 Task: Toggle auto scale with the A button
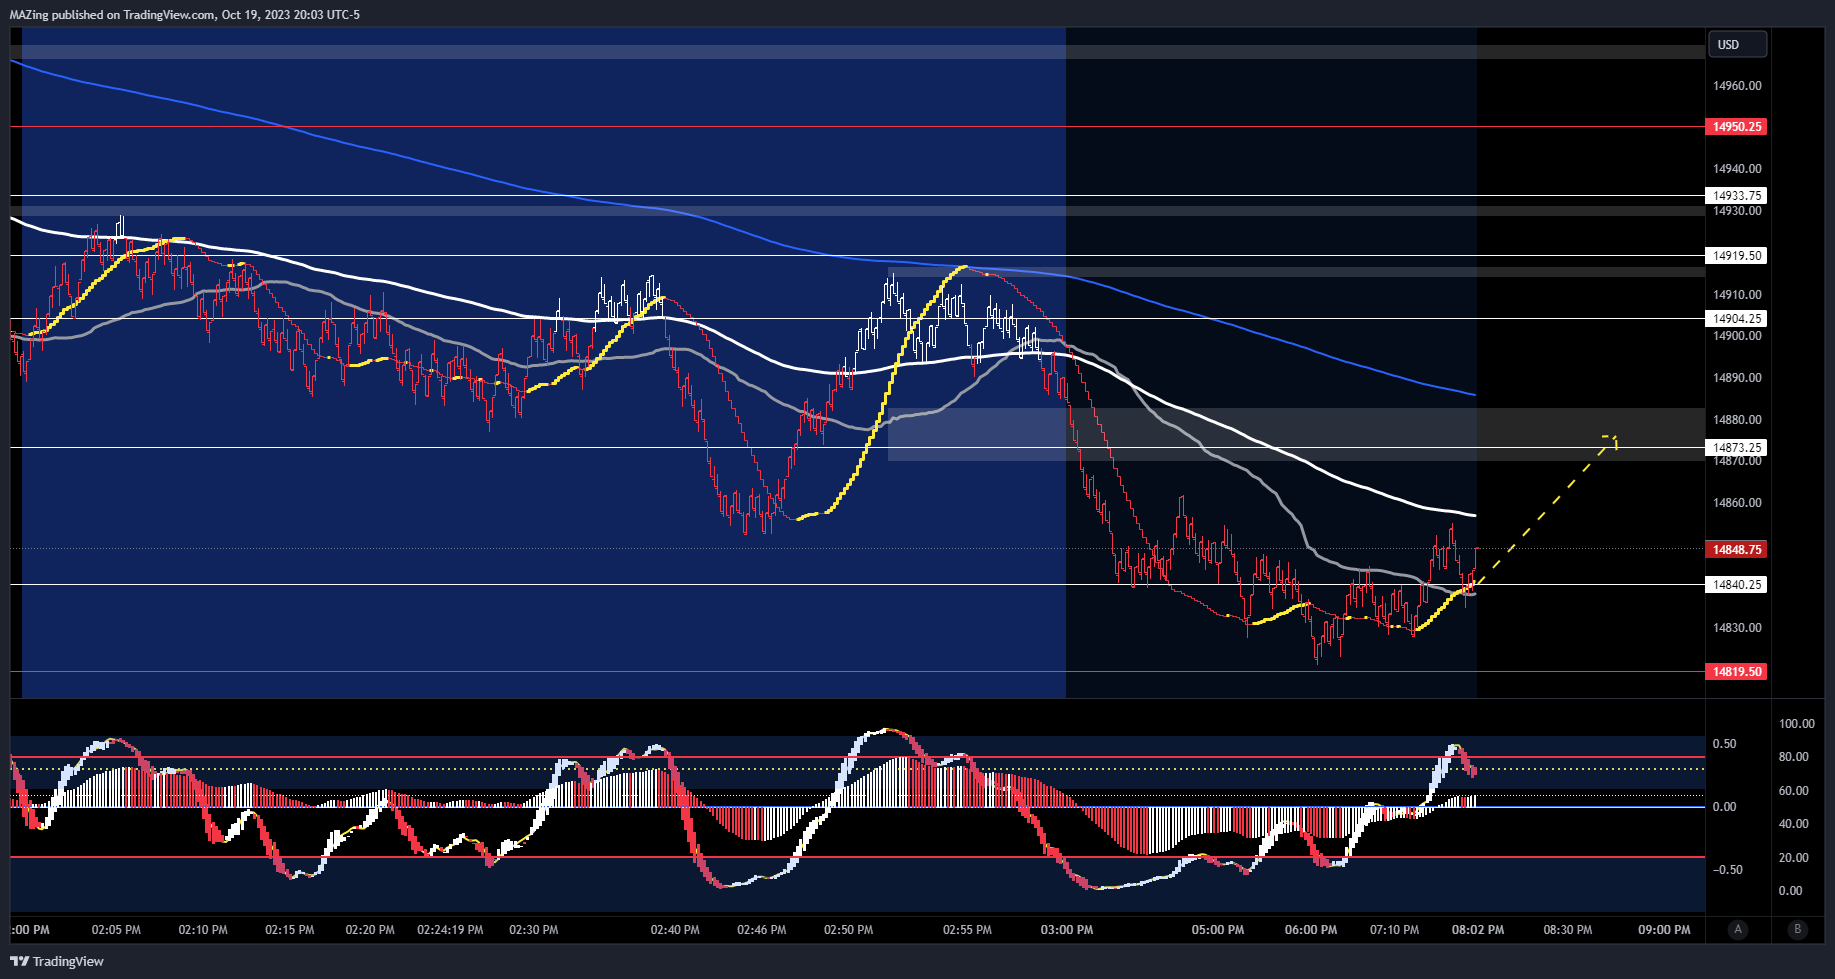(x=1738, y=929)
